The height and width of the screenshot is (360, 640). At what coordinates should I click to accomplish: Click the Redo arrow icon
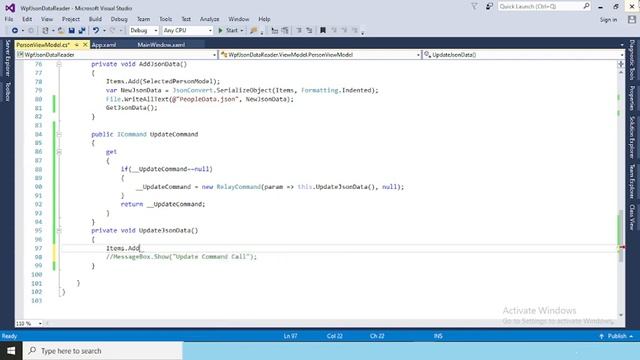pyautogui.click(x=113, y=31)
